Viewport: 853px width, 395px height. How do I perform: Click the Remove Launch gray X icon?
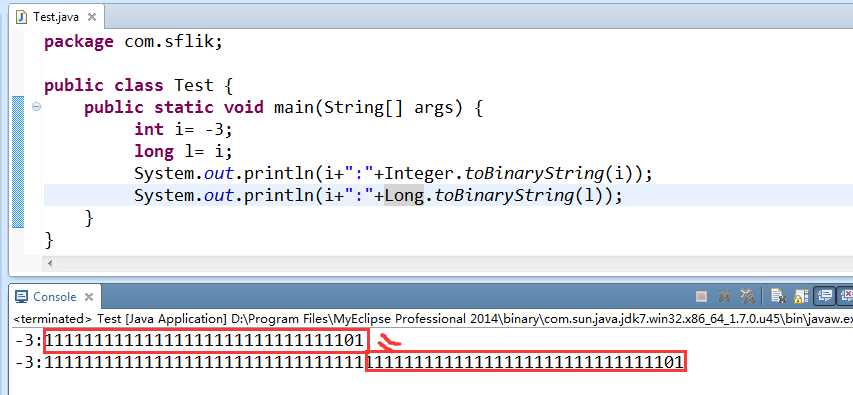[724, 297]
